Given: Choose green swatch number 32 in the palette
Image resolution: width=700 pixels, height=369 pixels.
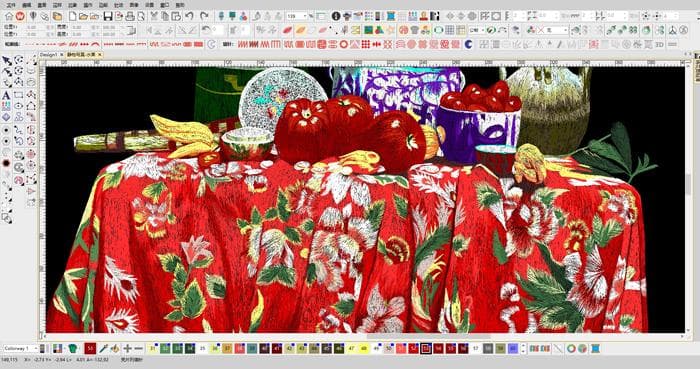Looking at the screenshot, I should click(165, 348).
